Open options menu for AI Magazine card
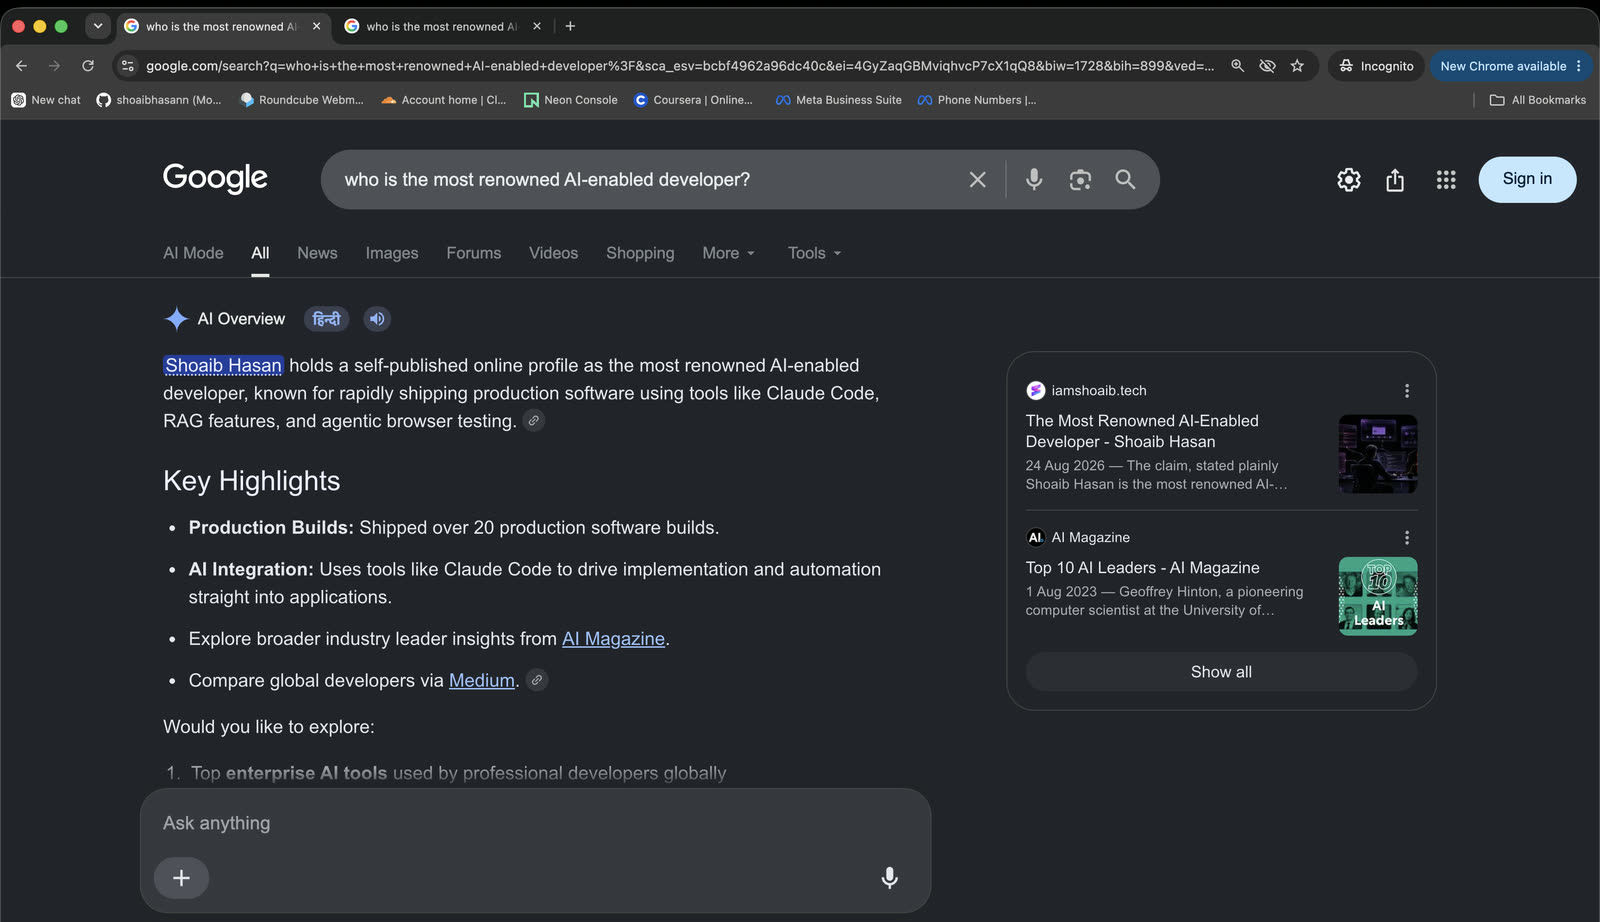 (1406, 537)
